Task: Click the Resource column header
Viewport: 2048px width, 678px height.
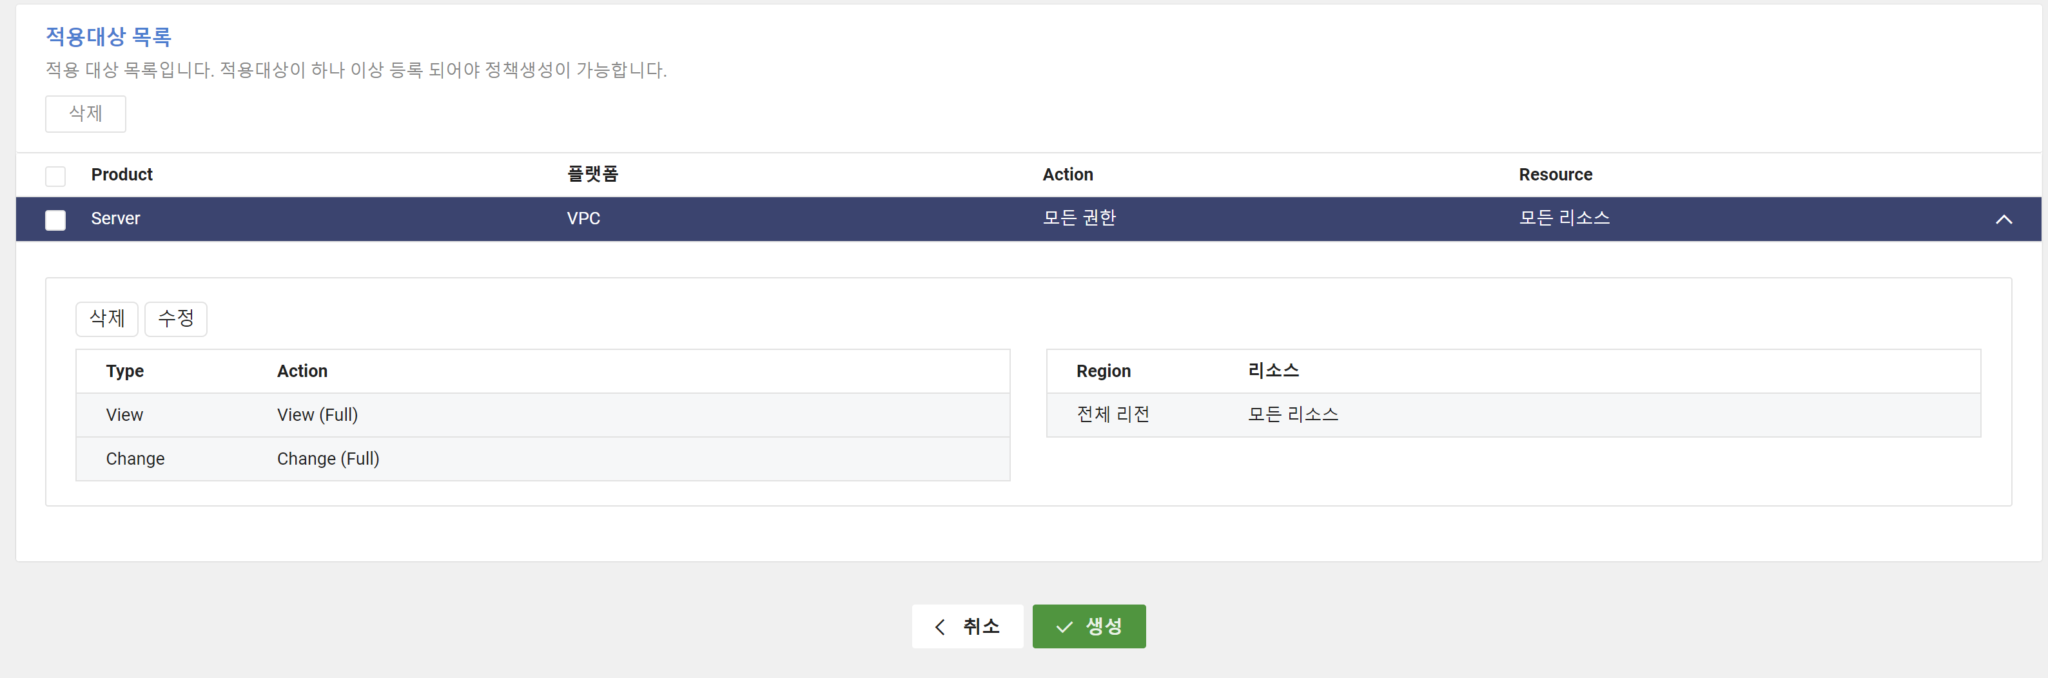Action: pos(1555,174)
